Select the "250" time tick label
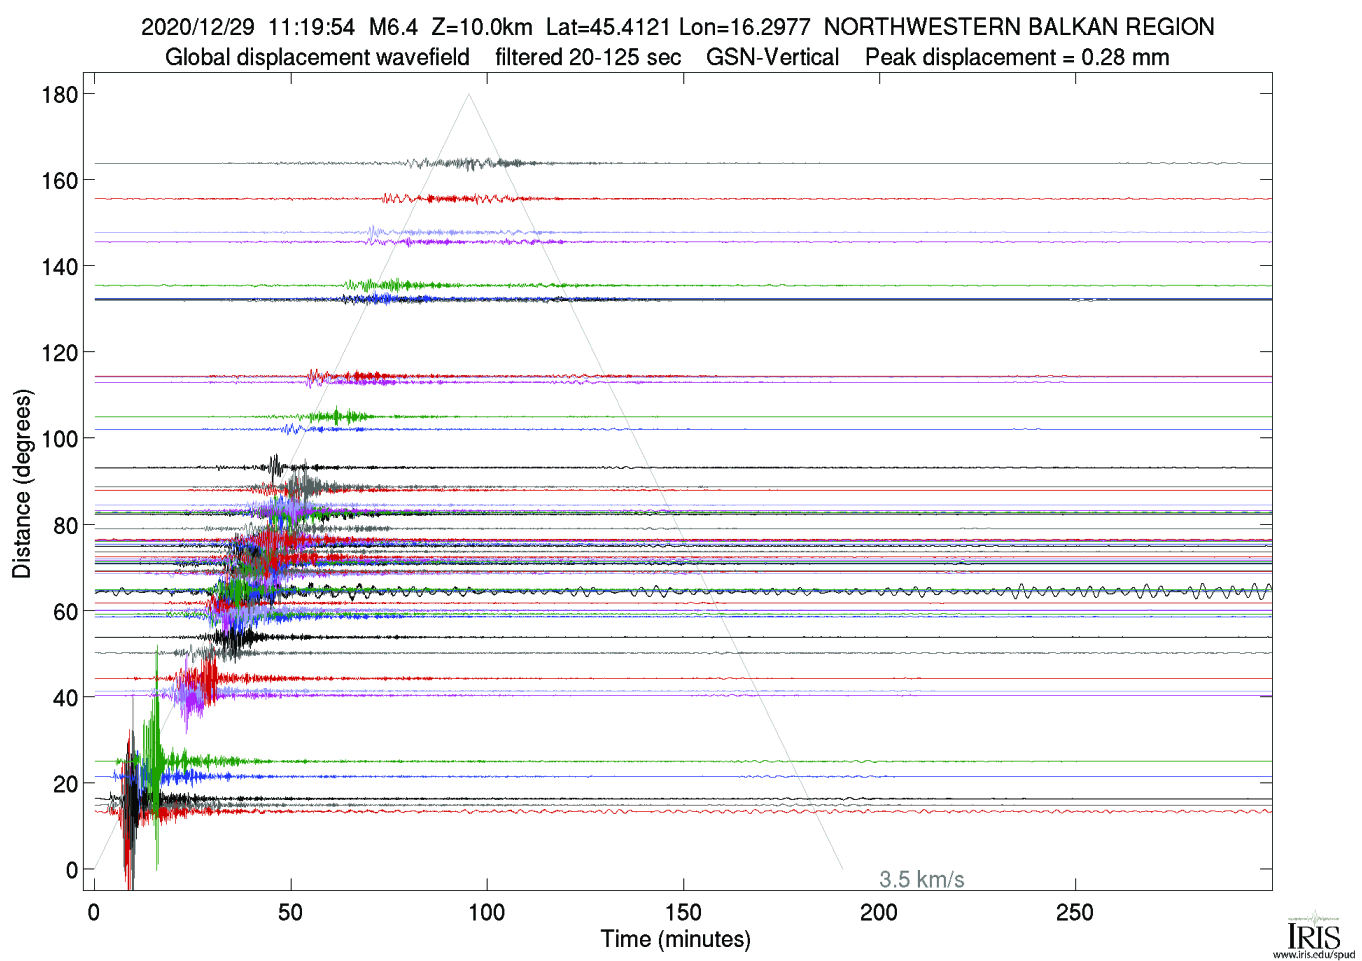 pyautogui.click(x=1074, y=912)
